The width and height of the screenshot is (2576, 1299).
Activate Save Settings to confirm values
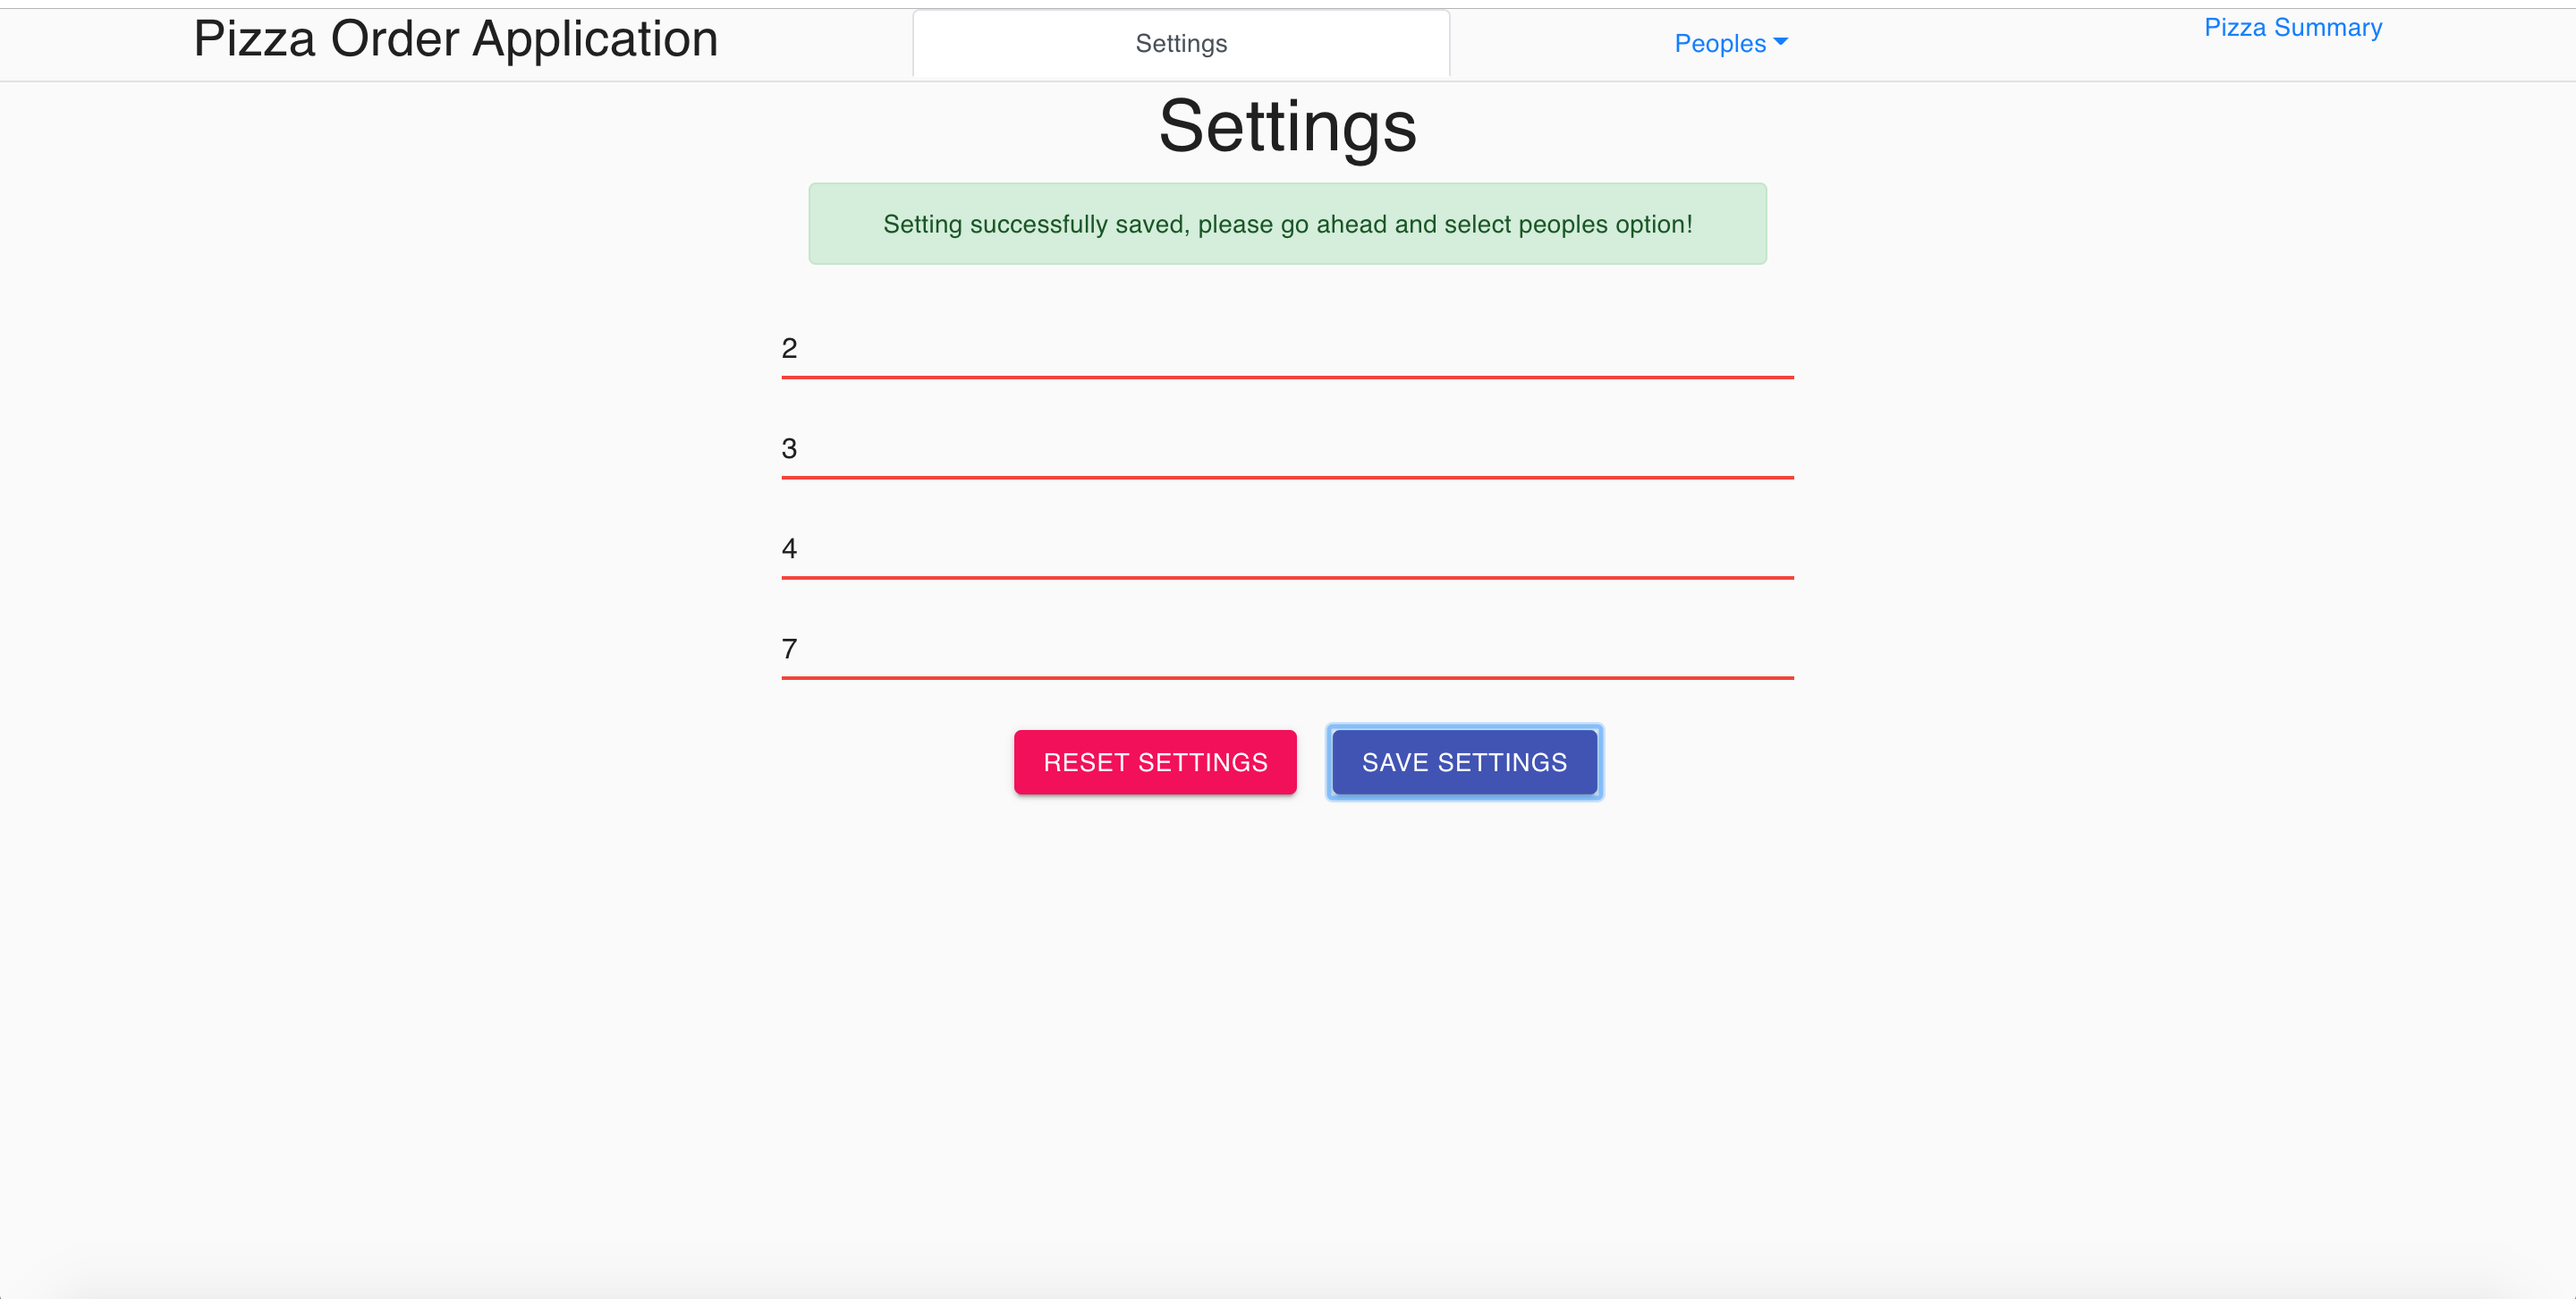(x=1463, y=762)
